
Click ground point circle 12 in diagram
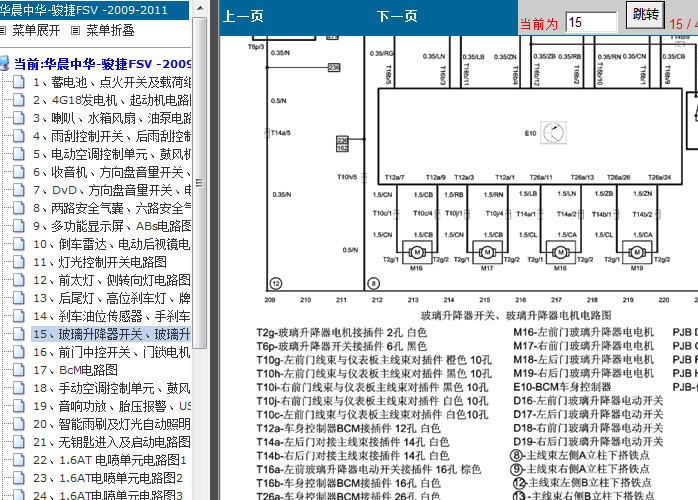coord(276,283)
